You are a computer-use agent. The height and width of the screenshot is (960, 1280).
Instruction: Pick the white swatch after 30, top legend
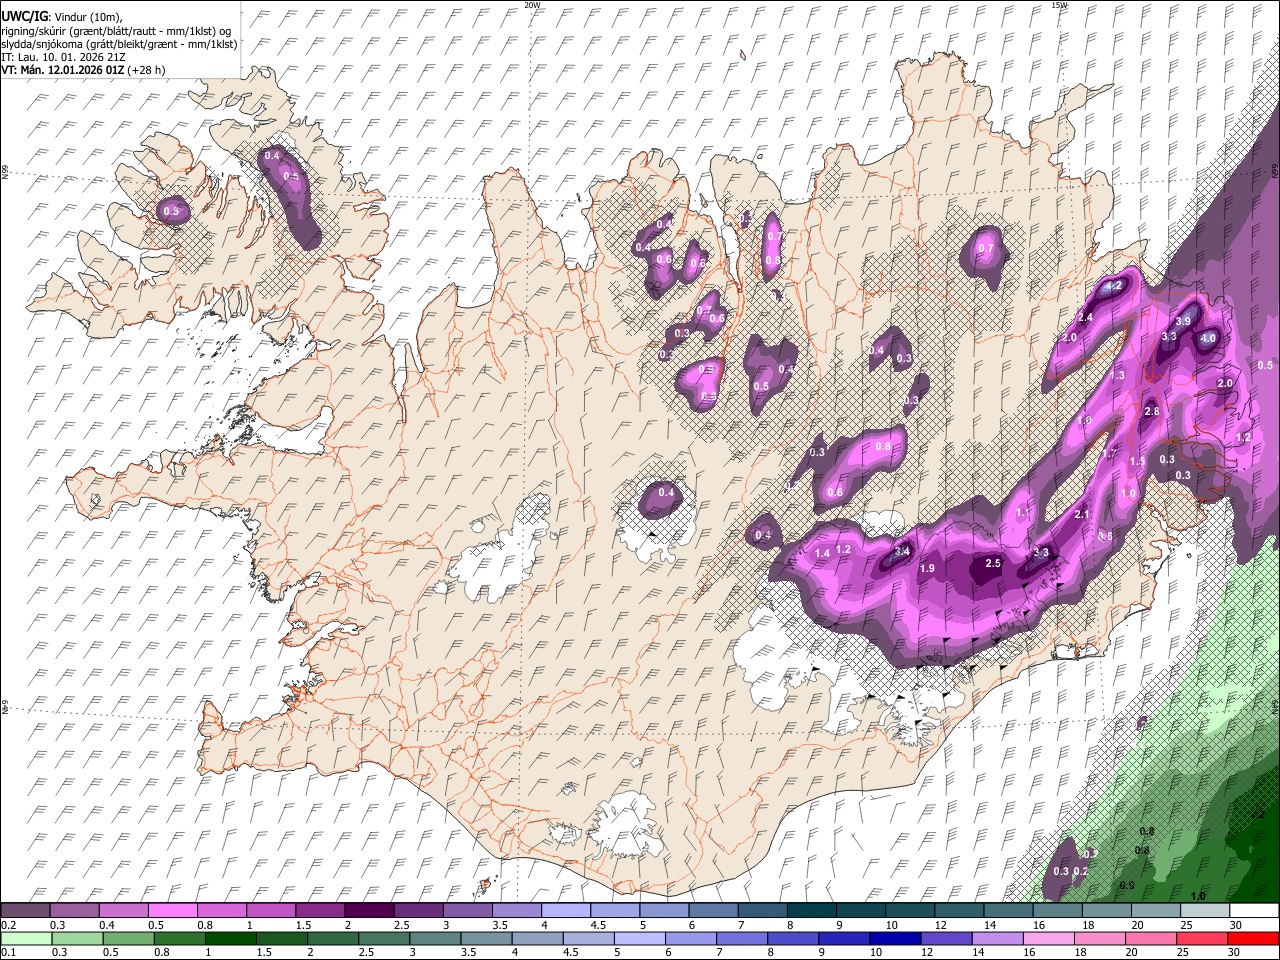[1254, 910]
